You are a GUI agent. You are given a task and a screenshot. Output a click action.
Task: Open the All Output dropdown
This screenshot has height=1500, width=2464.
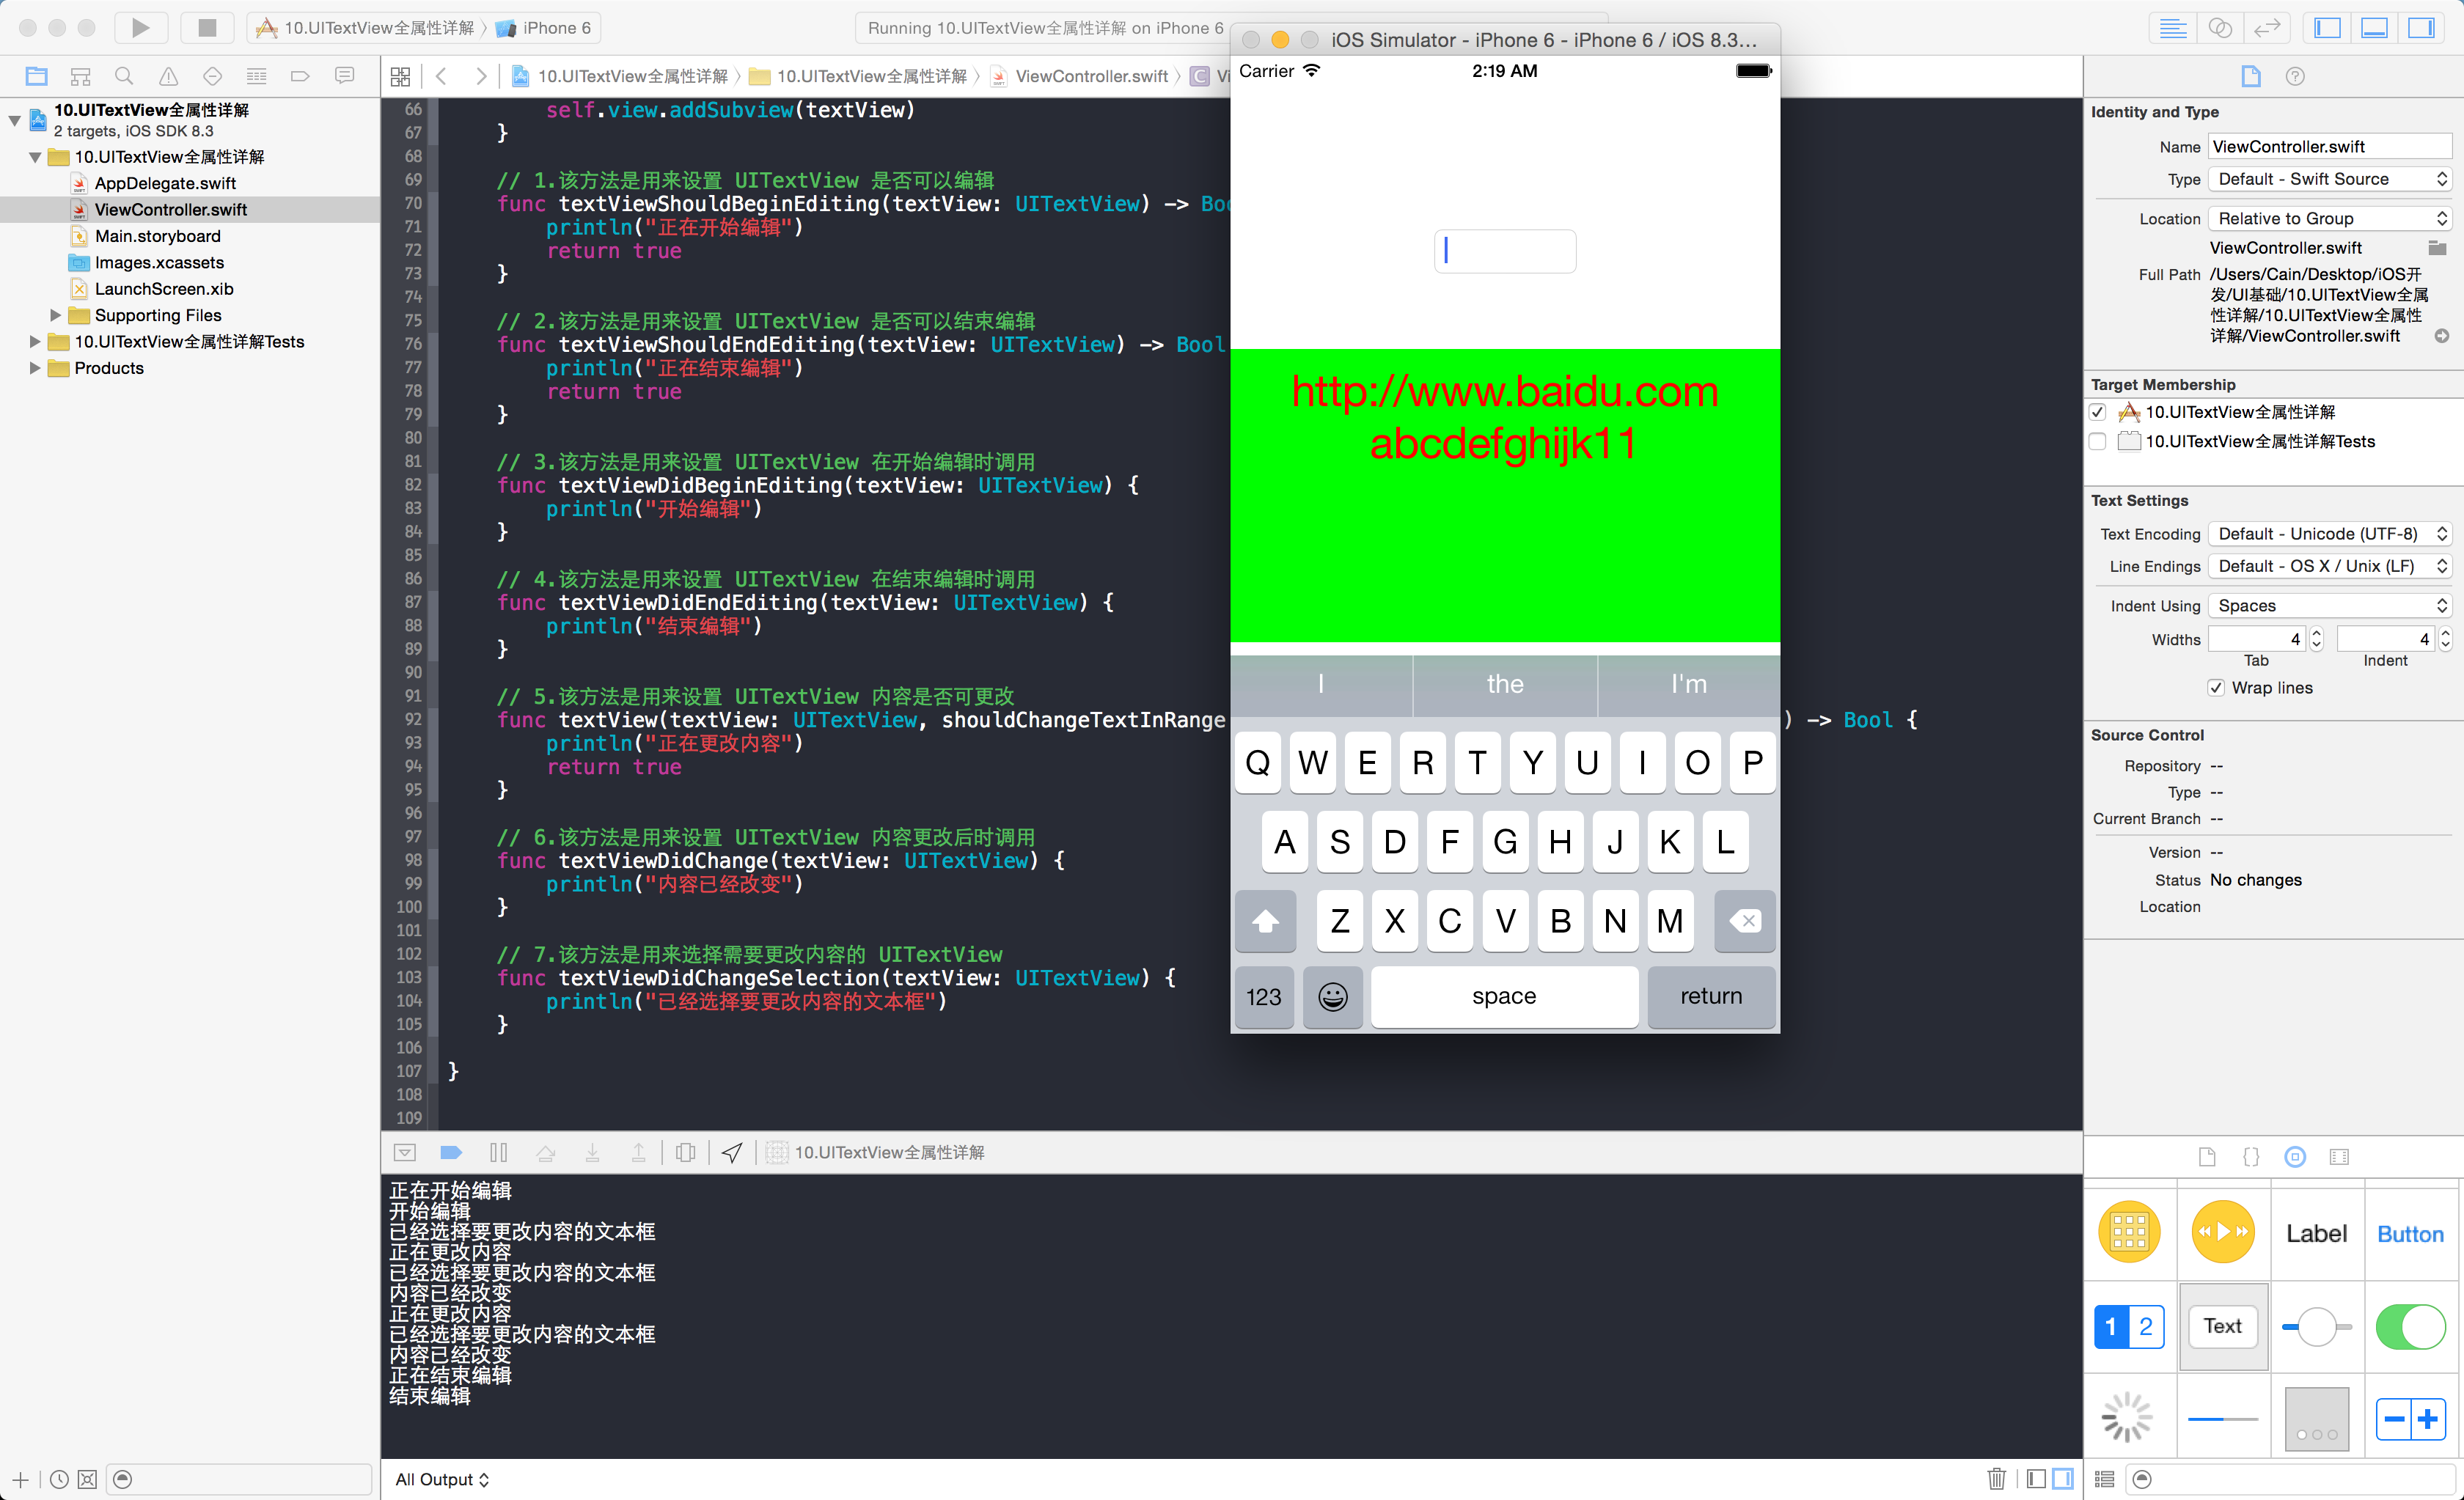441,1479
